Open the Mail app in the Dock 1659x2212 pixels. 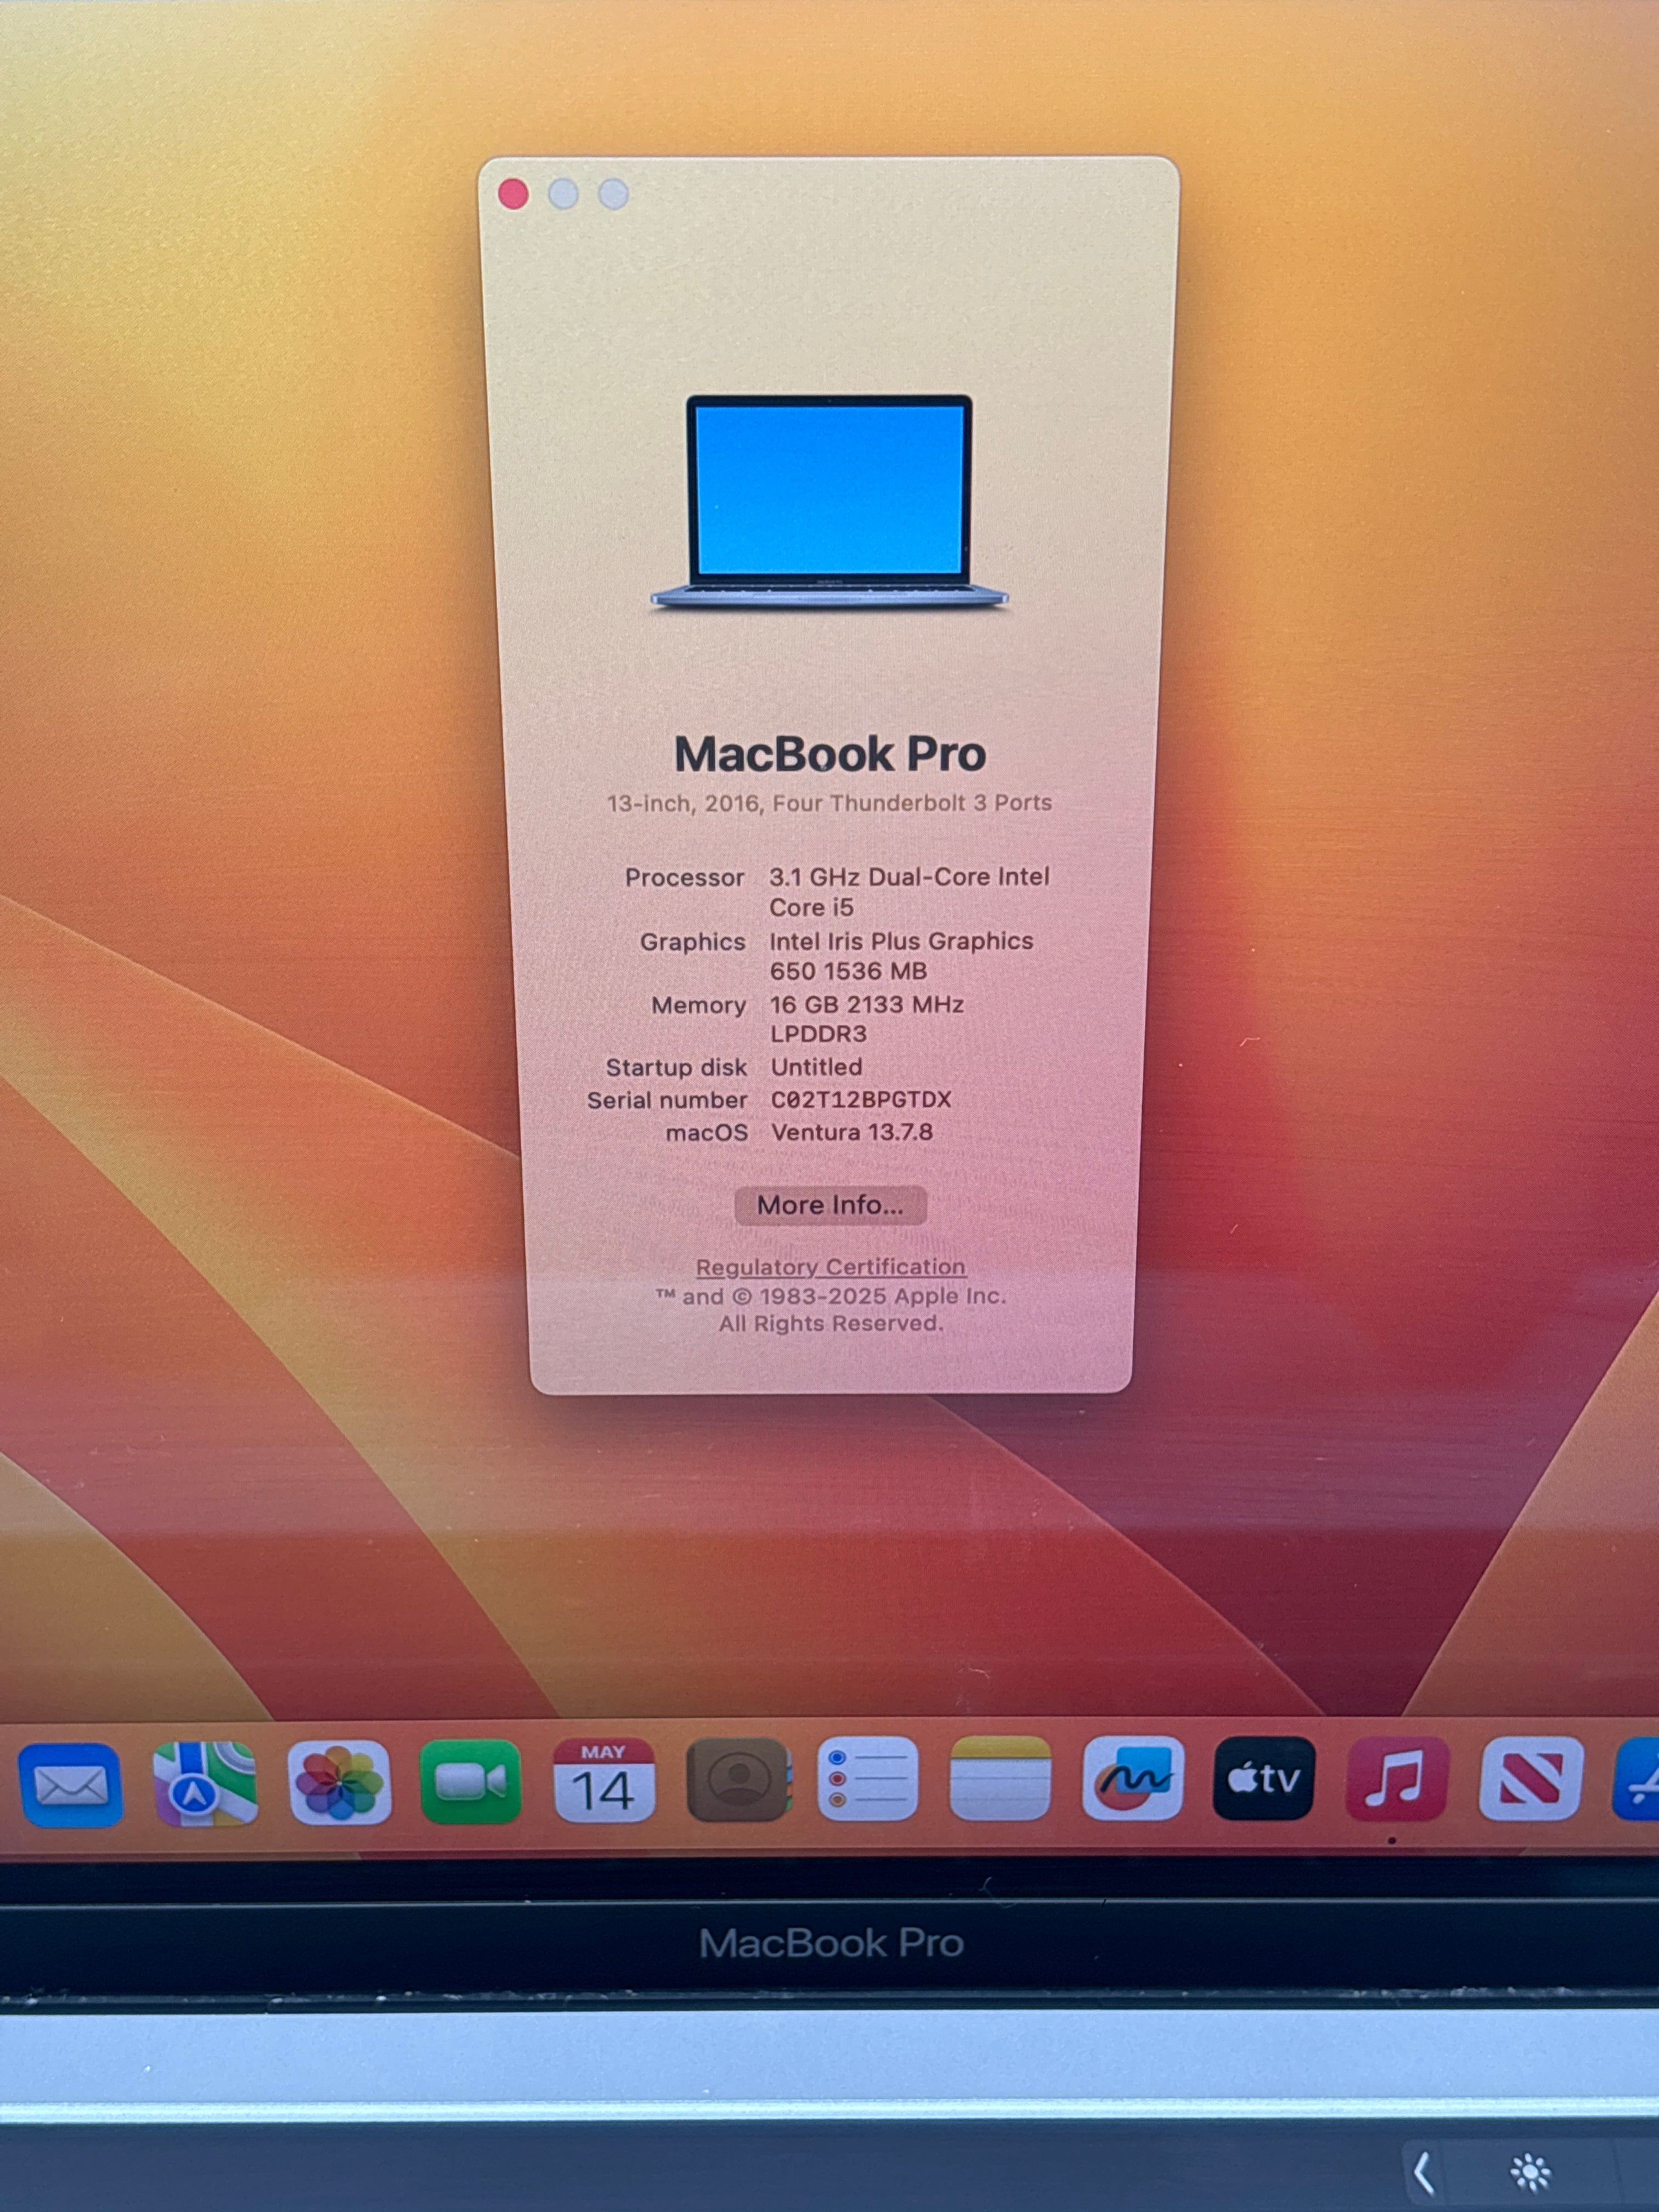[x=70, y=1784]
